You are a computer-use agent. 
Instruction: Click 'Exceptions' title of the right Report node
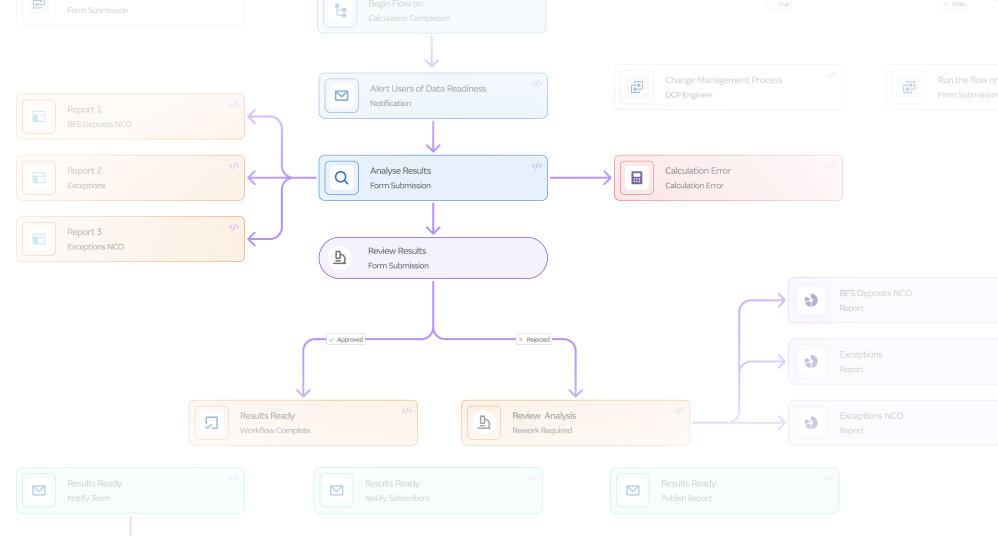point(861,355)
